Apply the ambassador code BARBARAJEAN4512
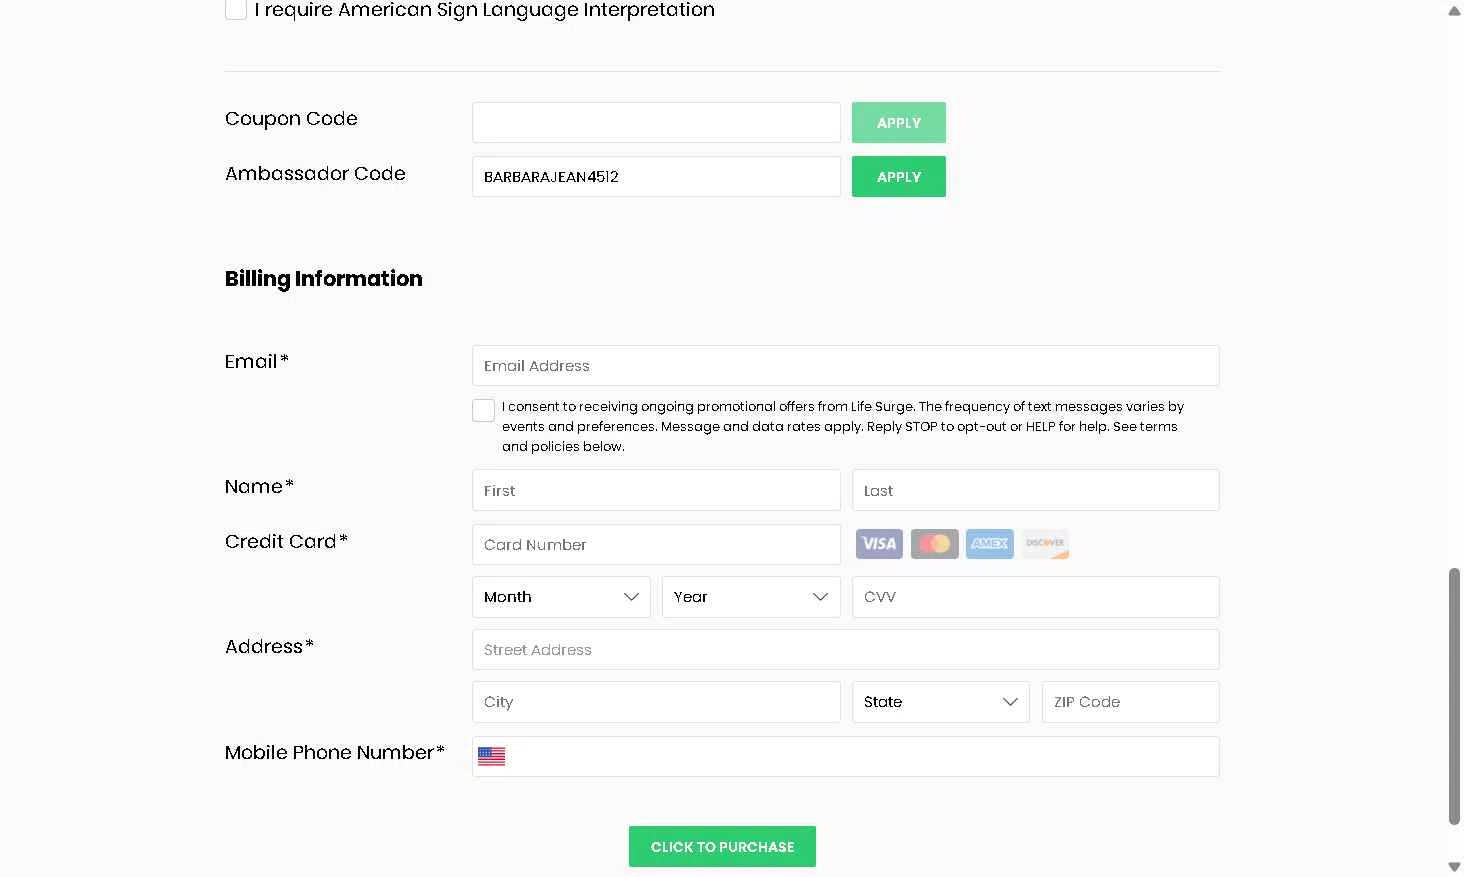The height and width of the screenshot is (877, 1464). pyautogui.click(x=898, y=177)
